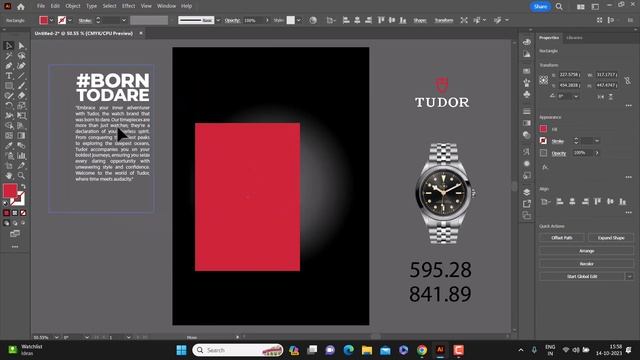The height and width of the screenshot is (360, 640).
Task: Open the Properties stroke weight dropdown
Action: click(x=597, y=141)
